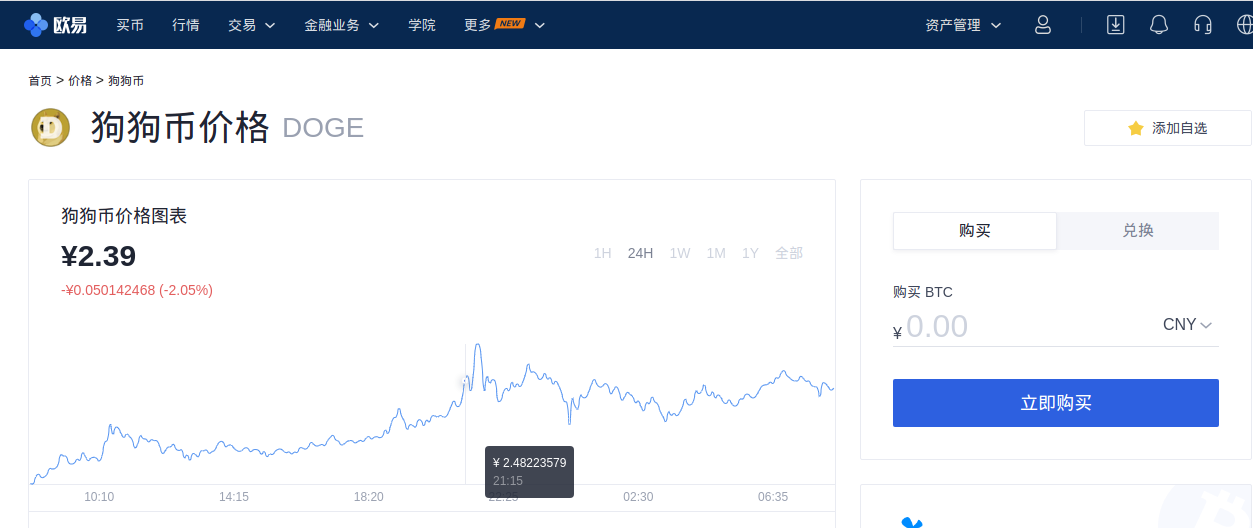Click the 14:15 time axis label

[x=234, y=497]
